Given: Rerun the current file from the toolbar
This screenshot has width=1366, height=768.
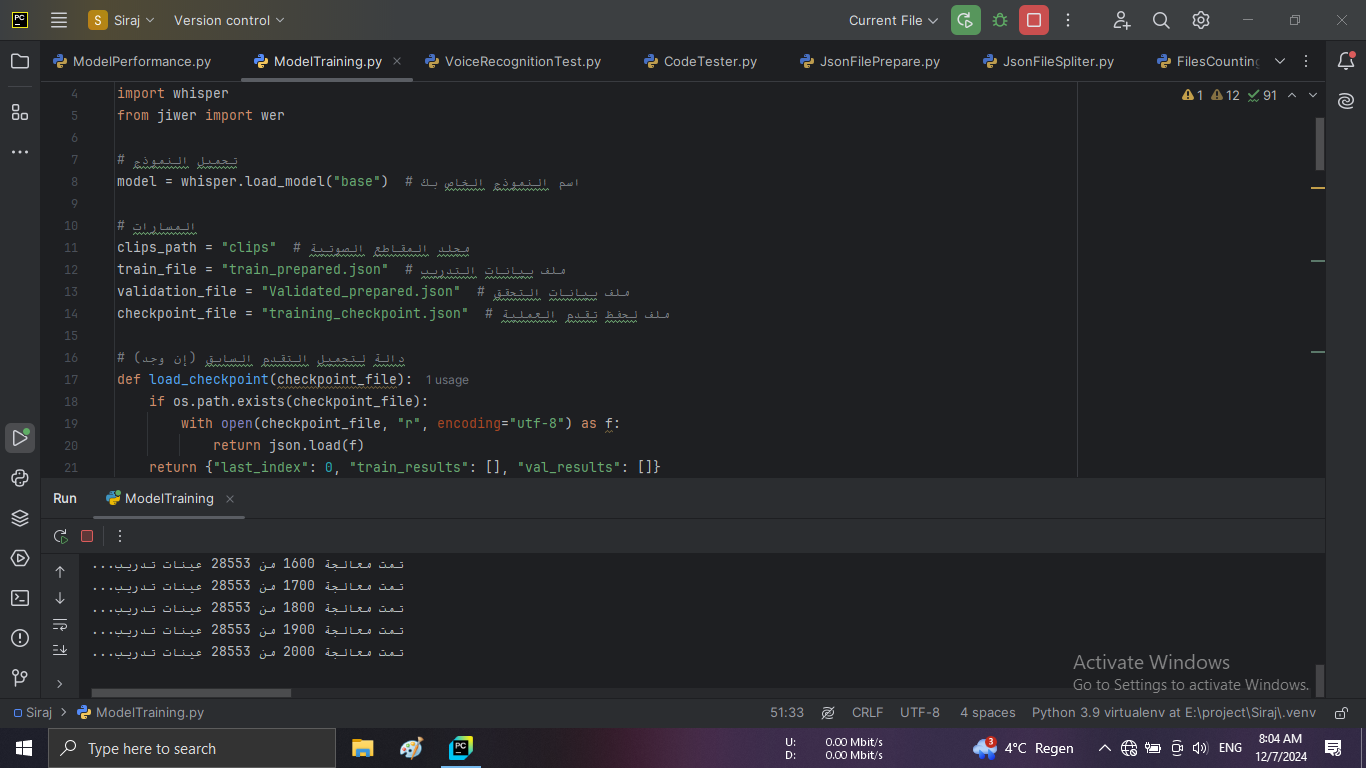Looking at the screenshot, I should point(965,20).
